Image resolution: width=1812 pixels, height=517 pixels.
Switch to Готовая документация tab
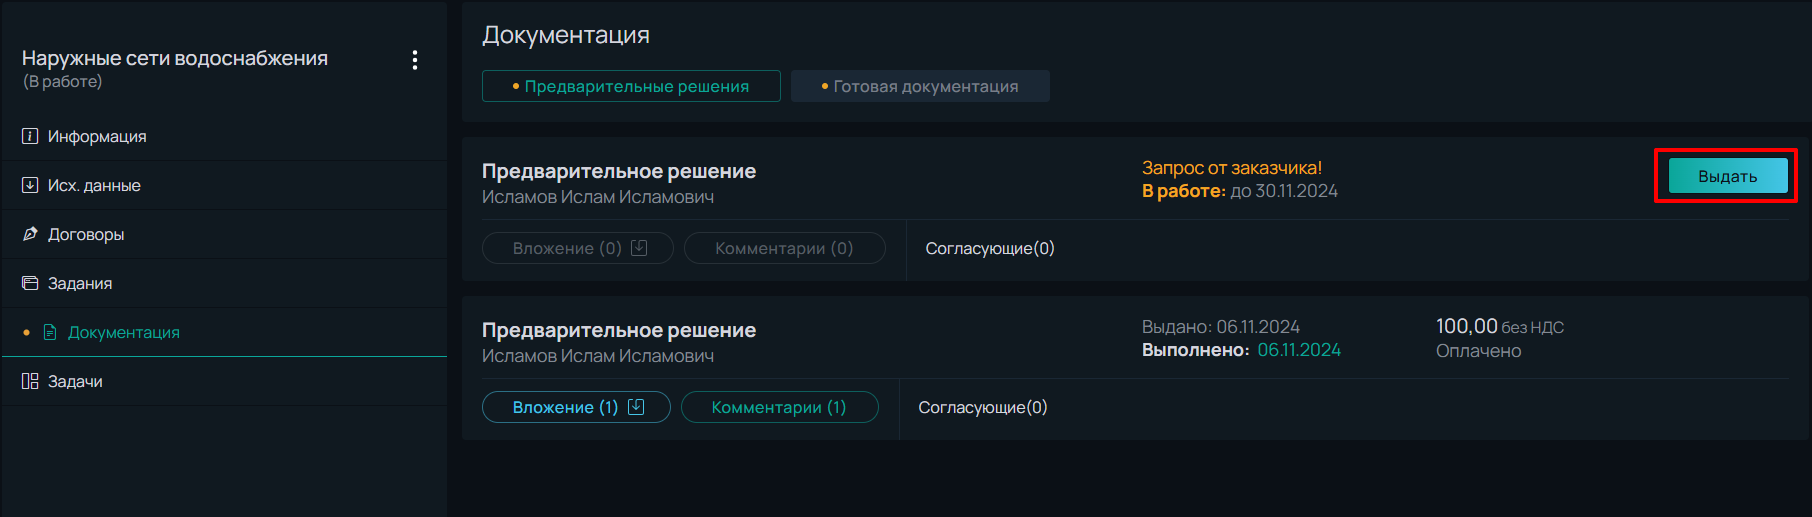pos(920,86)
